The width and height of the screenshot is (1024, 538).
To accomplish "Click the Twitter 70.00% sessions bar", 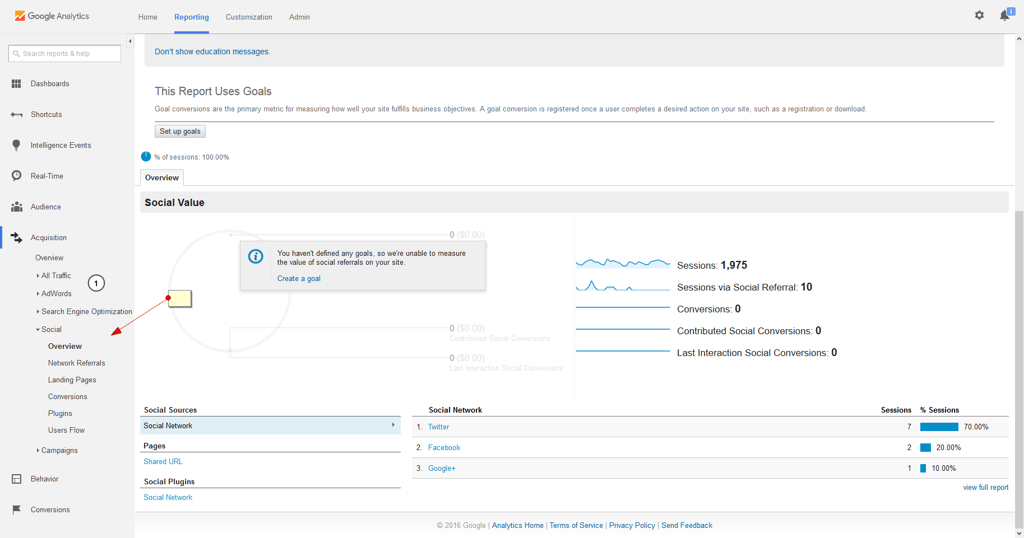I will (939, 427).
